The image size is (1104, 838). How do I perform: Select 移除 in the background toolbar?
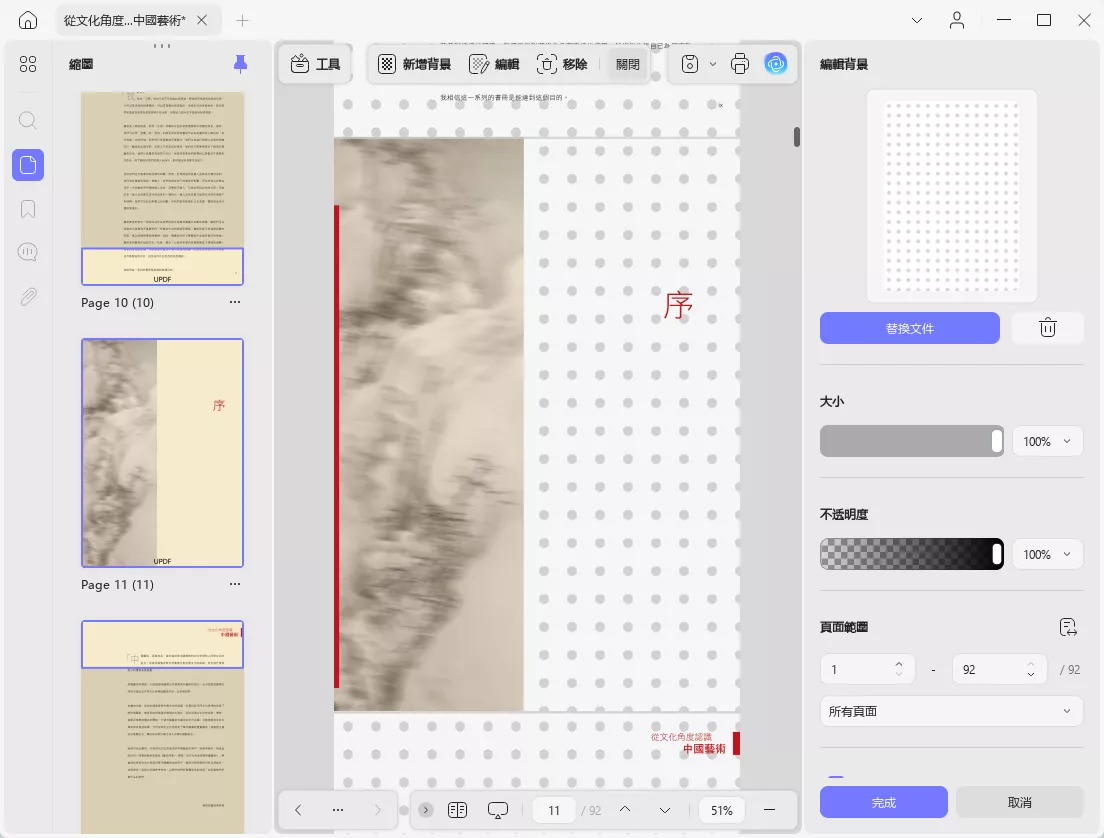click(x=562, y=64)
